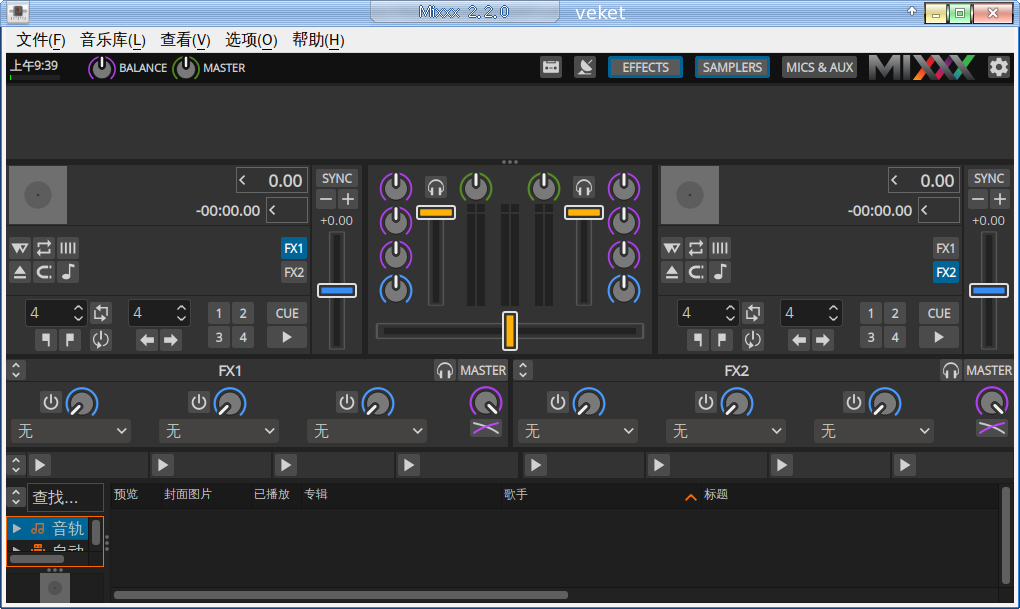1020x609 pixels.
Task: Toggle MICS & AUX section
Action: [x=819, y=67]
